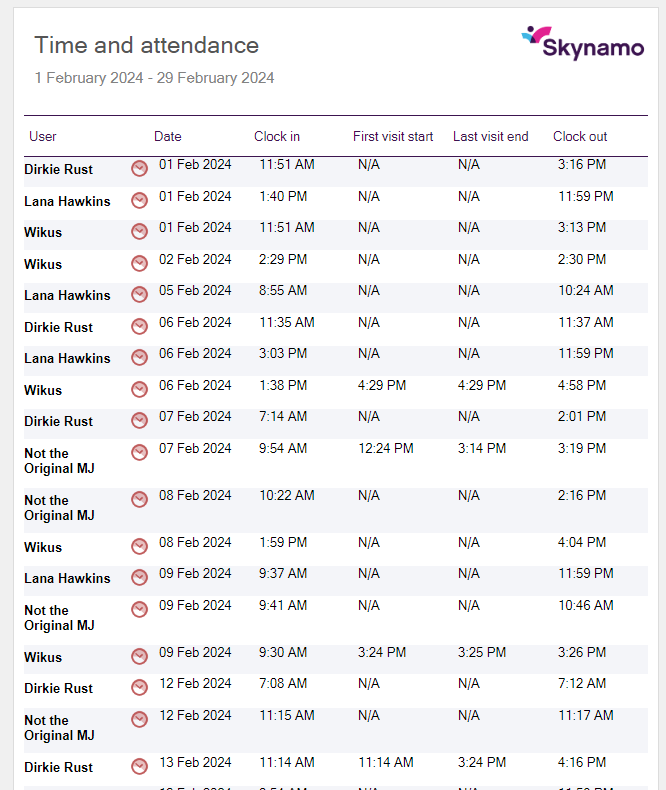The width and height of the screenshot is (666, 790).
Task: Click clock icon for Dirkie Rust 01 Feb
Action: [x=139, y=169]
